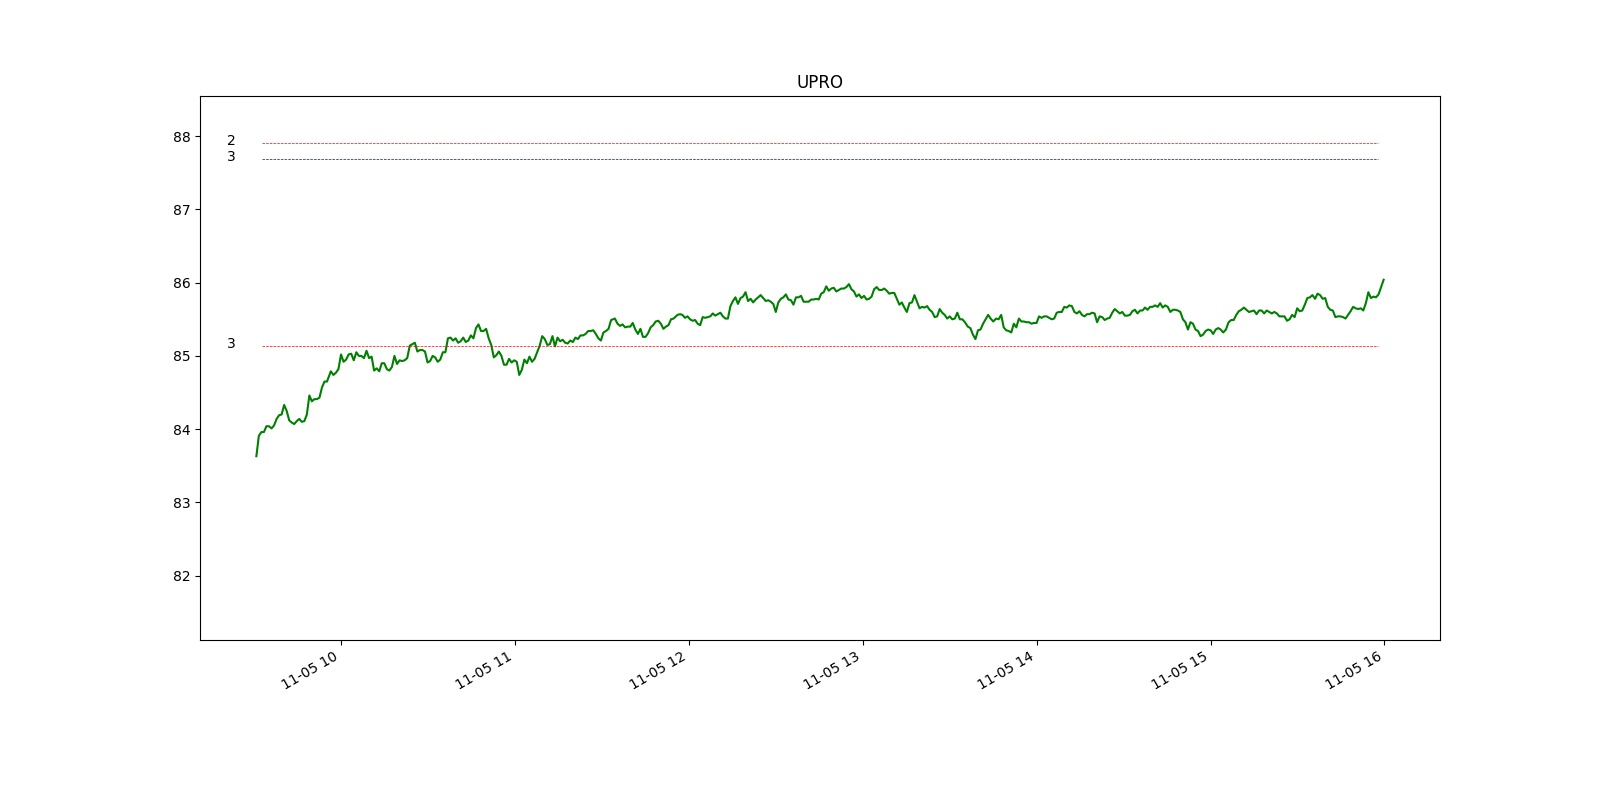Click the 87 y-axis label
This screenshot has height=800, width=1600.
pyautogui.click(x=181, y=210)
